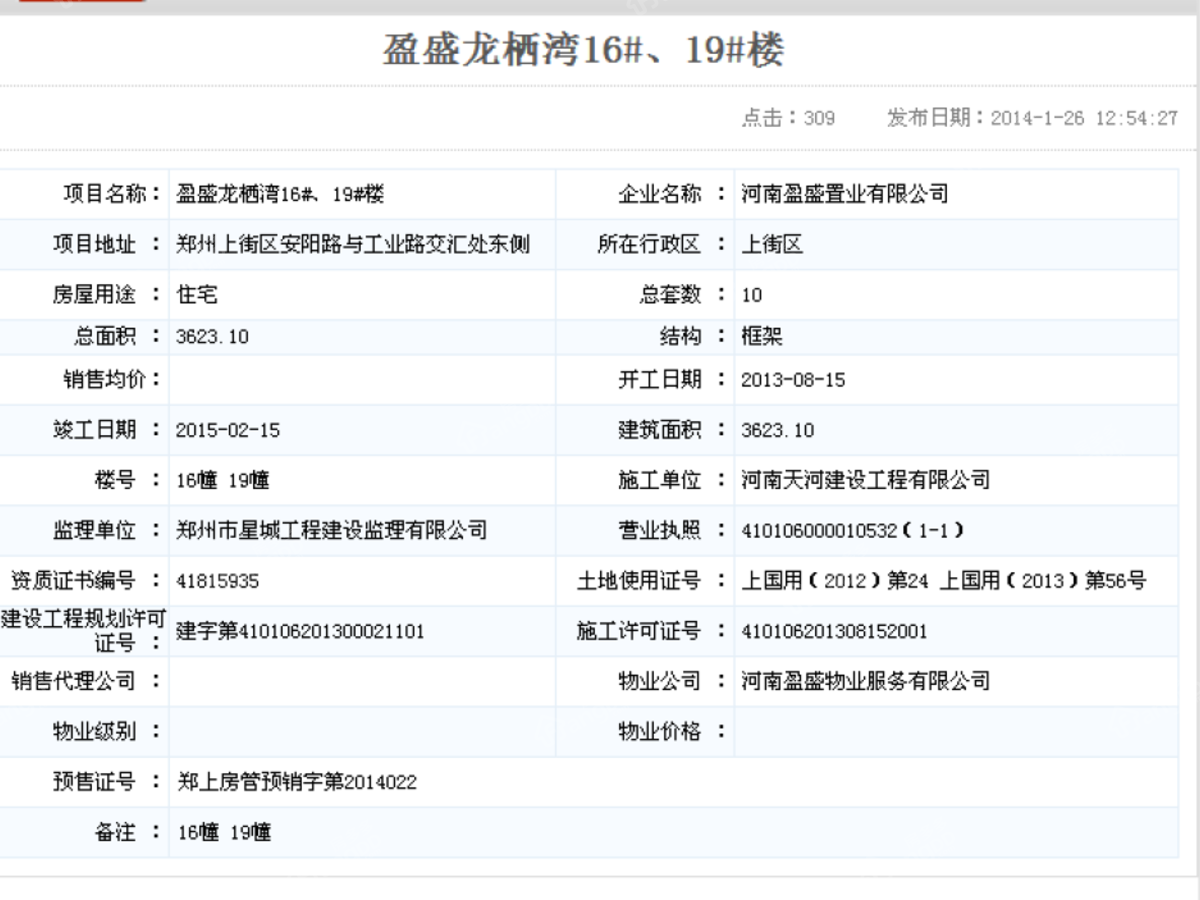Select planning permit 建字第410106201300021101
The image size is (1200, 900).
pos(301,631)
